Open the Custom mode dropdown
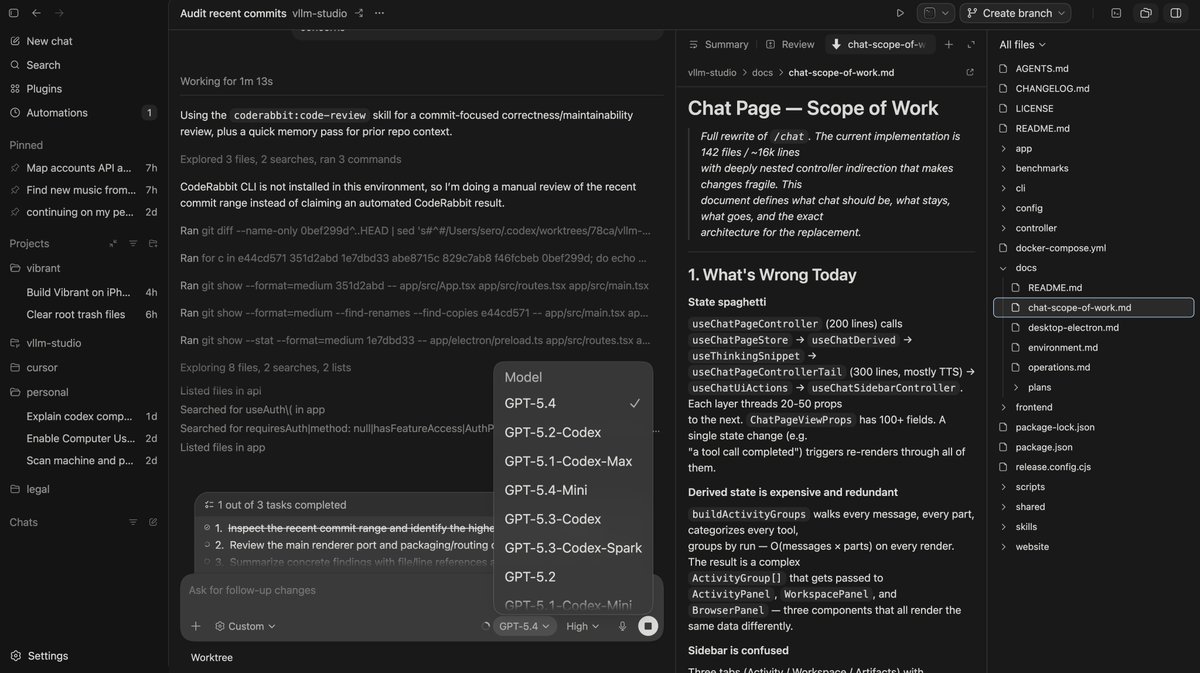Image resolution: width=1200 pixels, height=673 pixels. click(246, 626)
